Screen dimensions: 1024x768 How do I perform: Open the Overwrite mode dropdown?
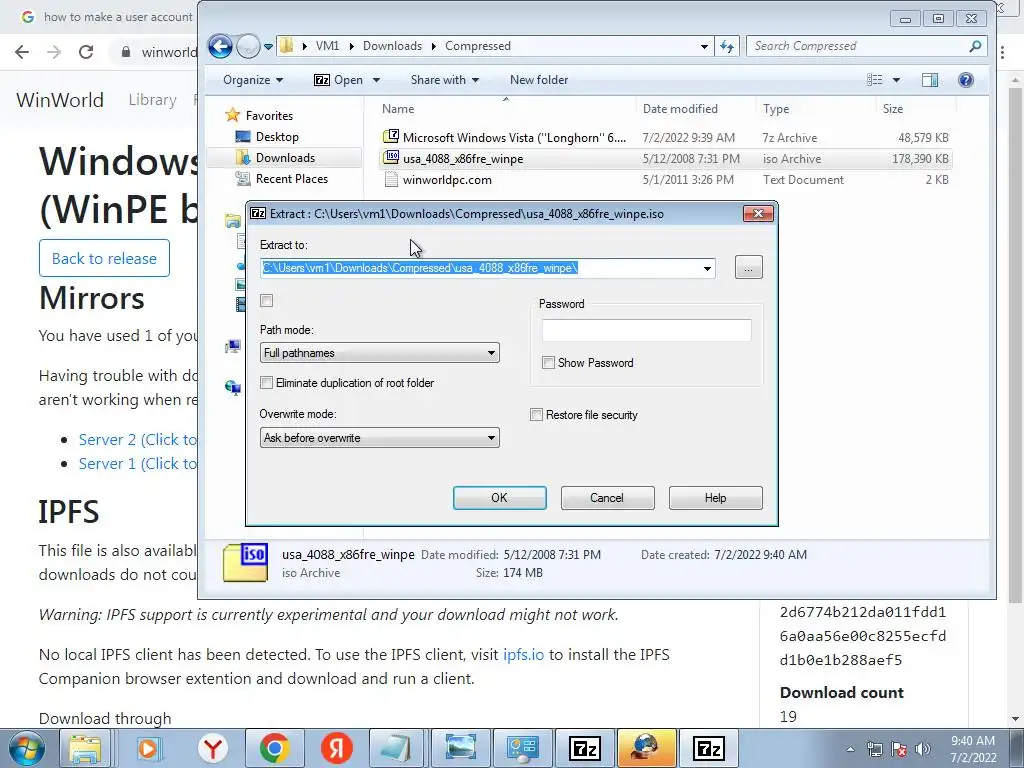click(x=379, y=438)
